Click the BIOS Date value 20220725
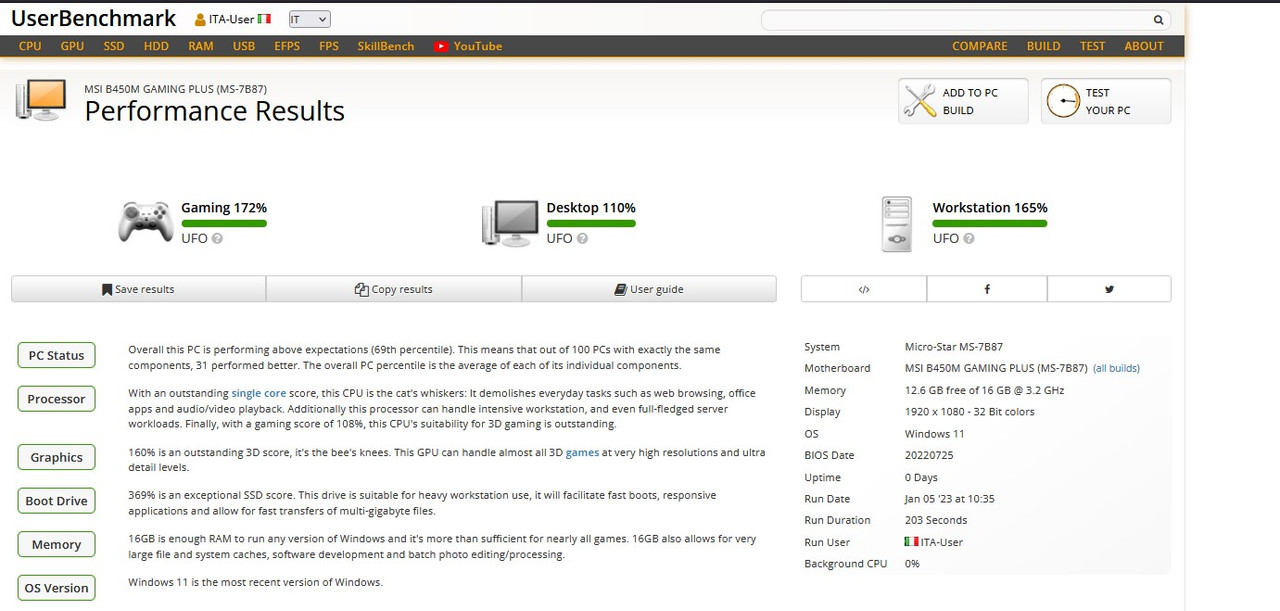The width and height of the screenshot is (1280, 611). [x=929, y=455]
